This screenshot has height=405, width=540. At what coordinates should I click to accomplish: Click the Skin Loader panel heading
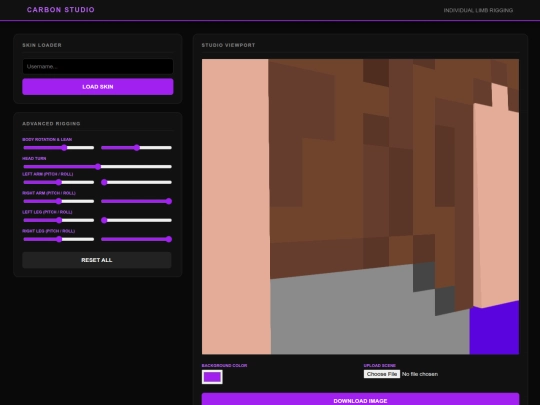pyautogui.click(x=42, y=45)
